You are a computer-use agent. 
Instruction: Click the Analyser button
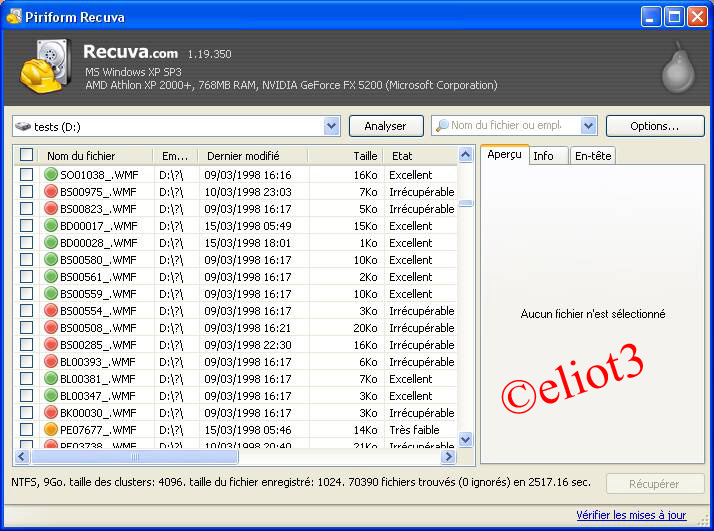pos(386,126)
